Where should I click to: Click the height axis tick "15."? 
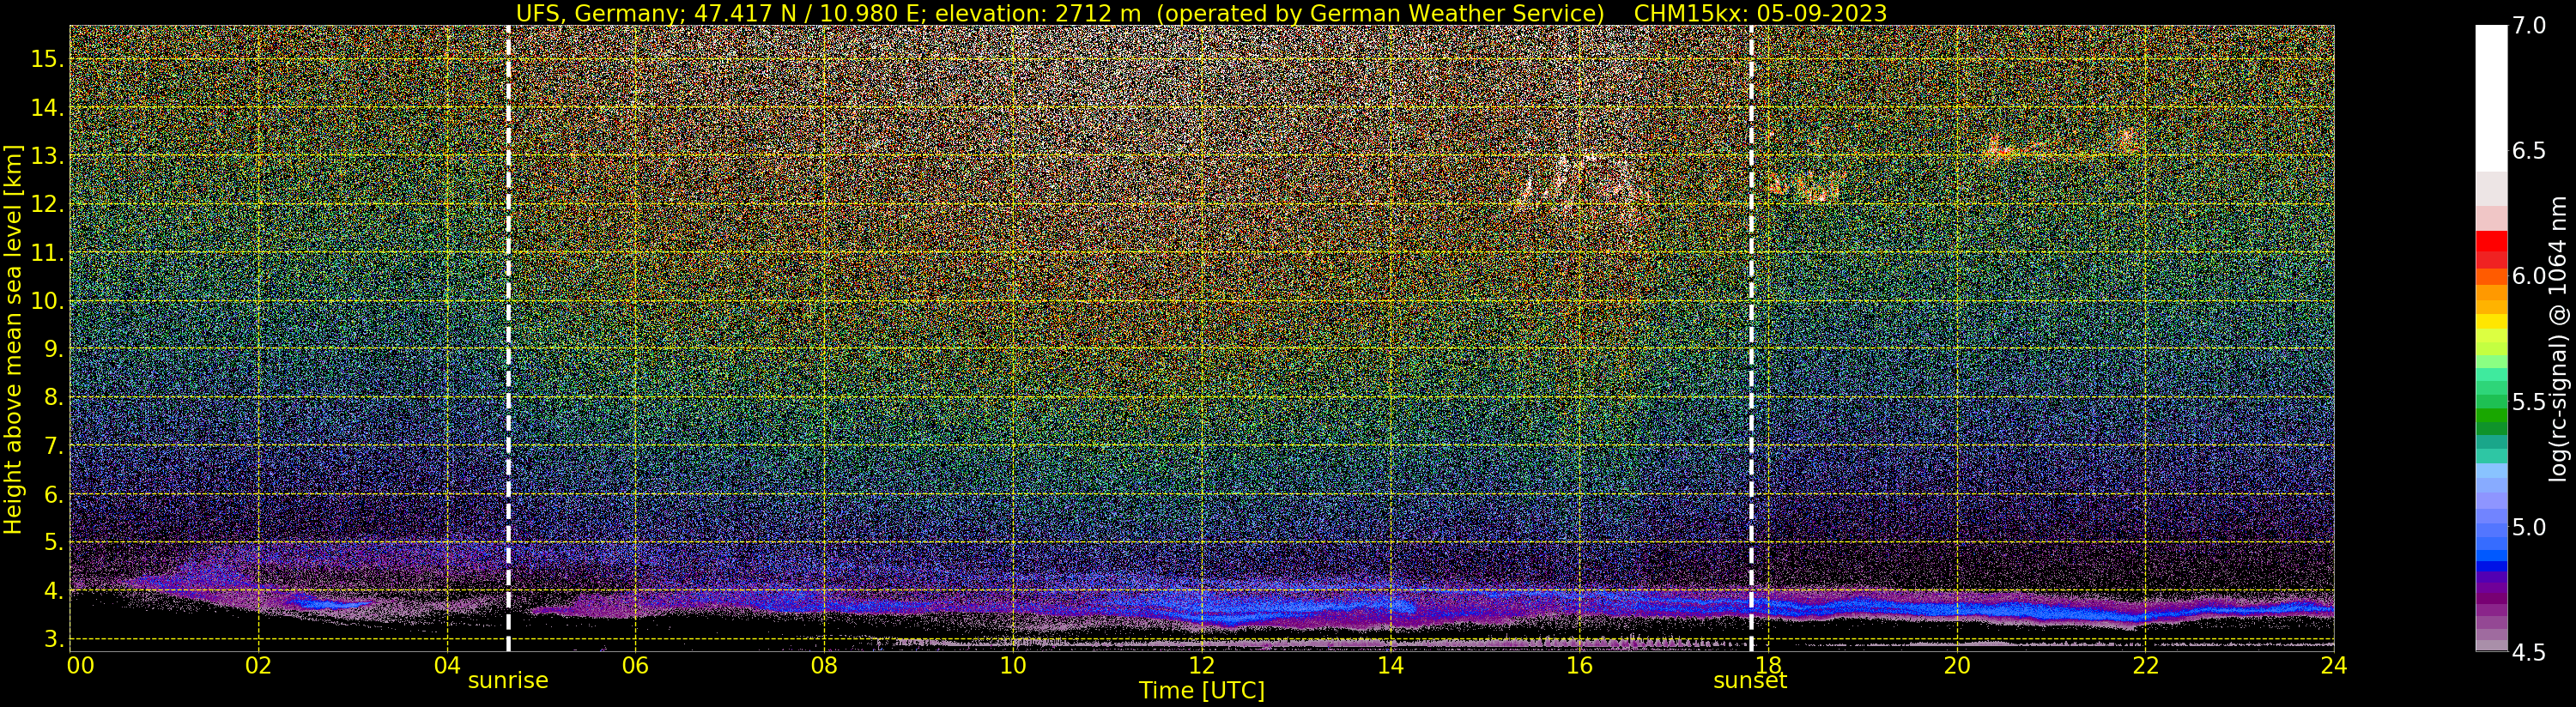click(x=46, y=59)
